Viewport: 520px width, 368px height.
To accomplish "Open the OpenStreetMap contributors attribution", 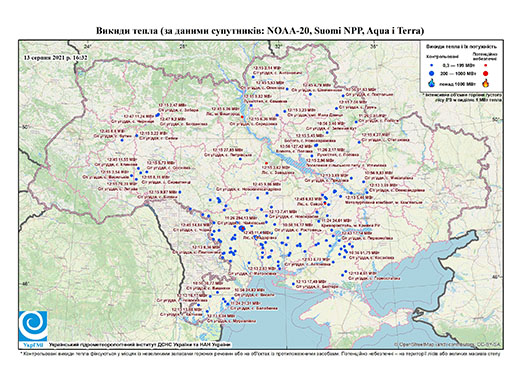I will tap(448, 344).
